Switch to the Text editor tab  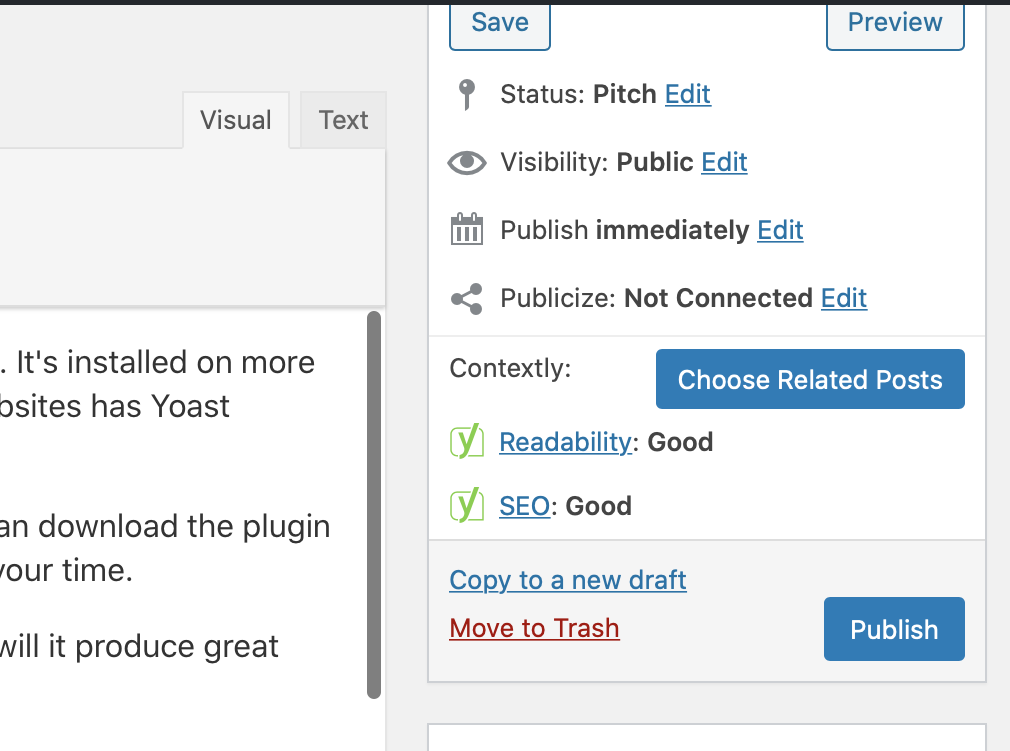point(342,120)
